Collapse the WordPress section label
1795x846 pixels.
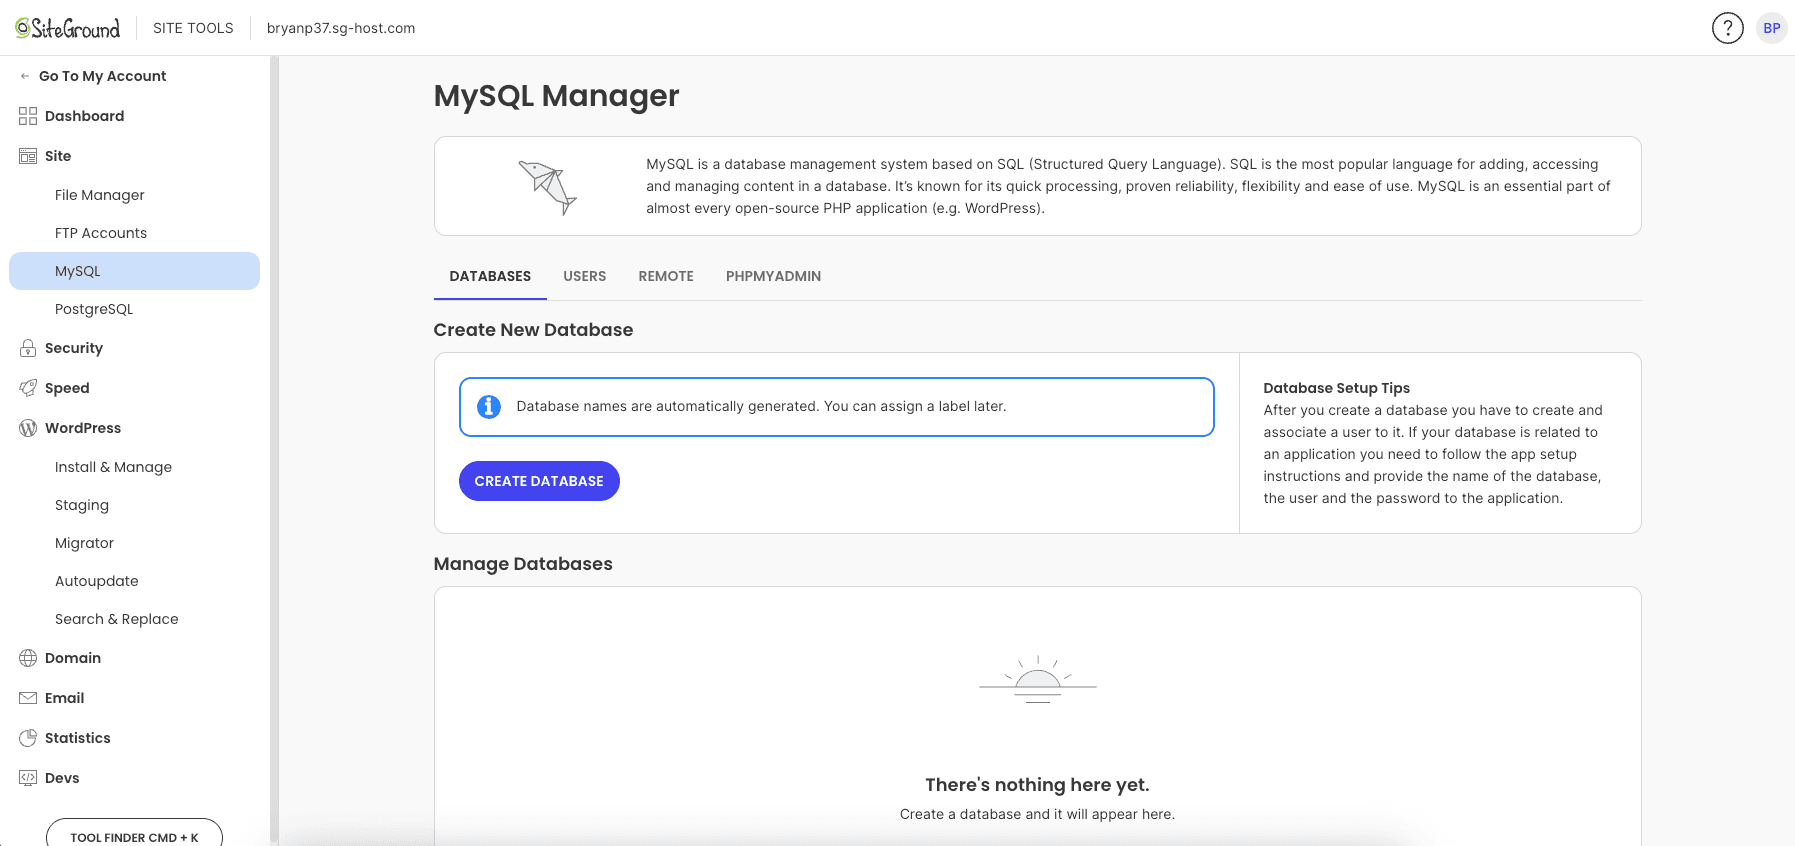pos(83,428)
